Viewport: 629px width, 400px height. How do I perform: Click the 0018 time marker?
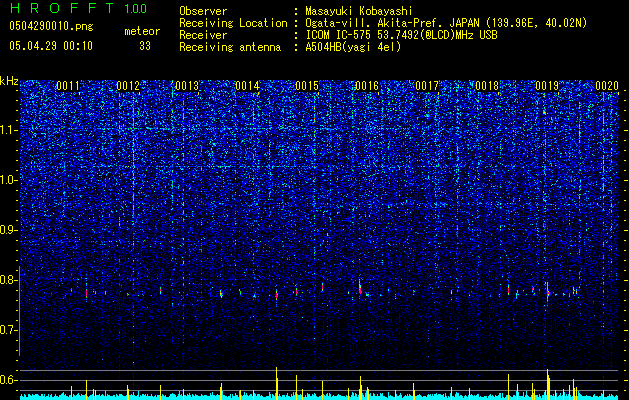coord(487,86)
